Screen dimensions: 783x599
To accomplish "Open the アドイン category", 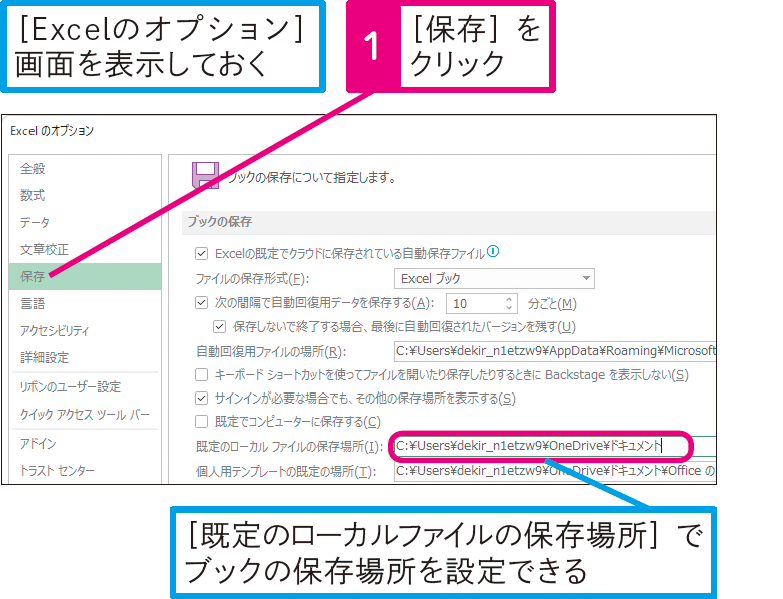I will click(38, 443).
